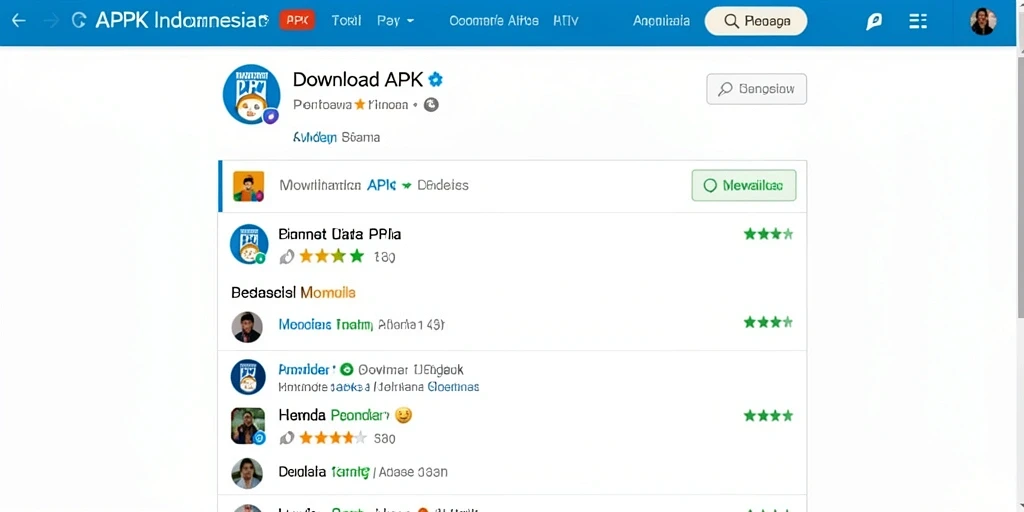Click the reload icon beside APPK Indomnesia
This screenshot has width=1024, height=512.
tap(78, 21)
